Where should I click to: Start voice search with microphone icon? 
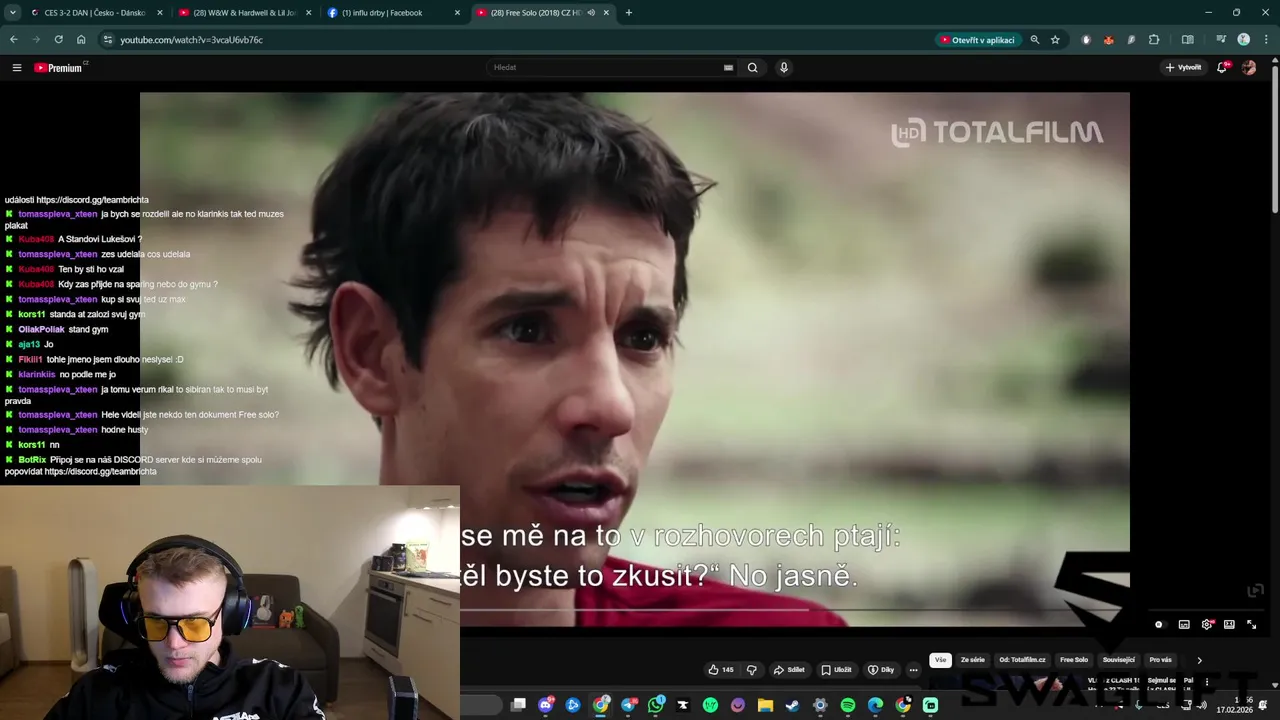click(784, 68)
